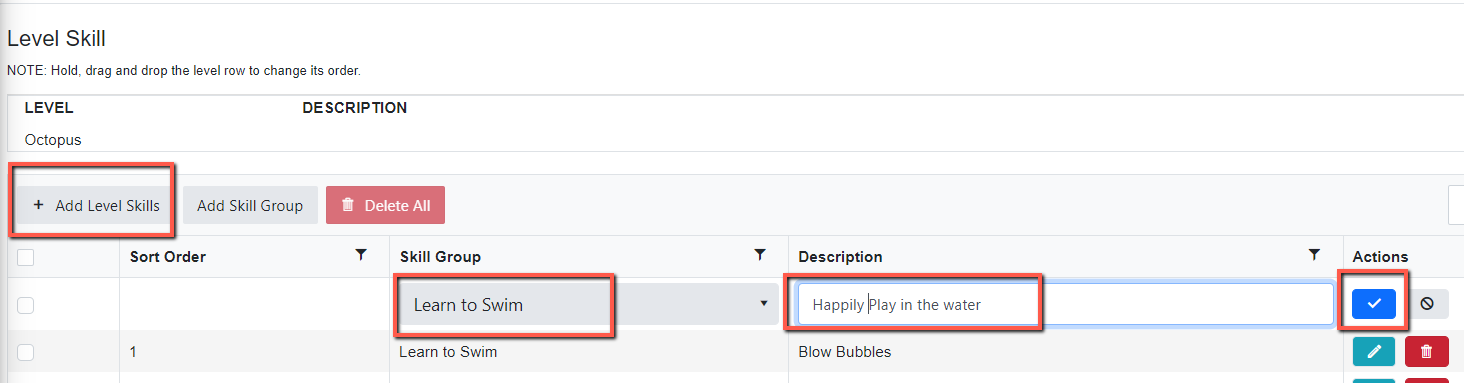The image size is (1464, 383).
Task: Click the Description text input field
Action: (1065, 304)
